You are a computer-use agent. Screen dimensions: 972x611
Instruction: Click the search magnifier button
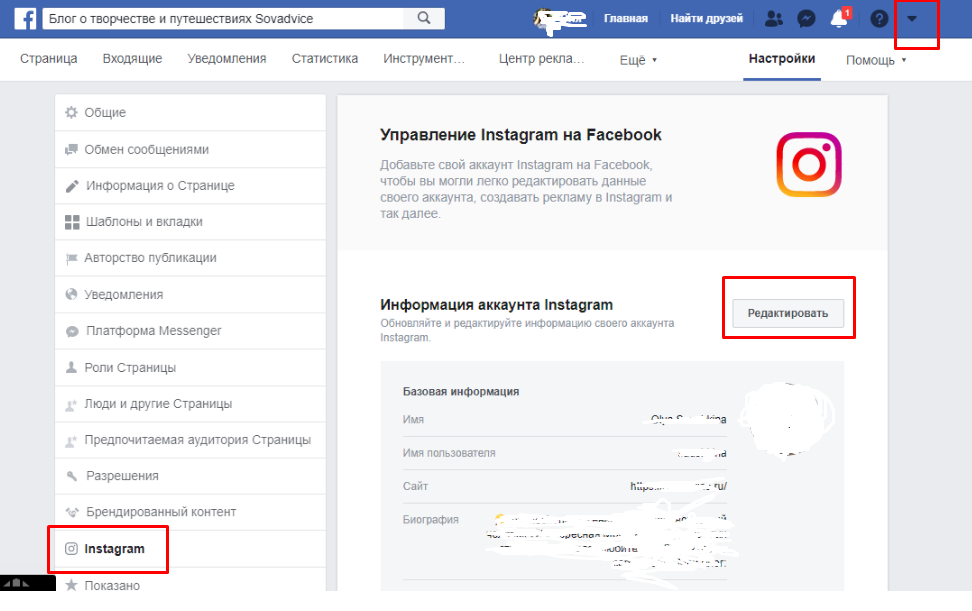tap(424, 18)
